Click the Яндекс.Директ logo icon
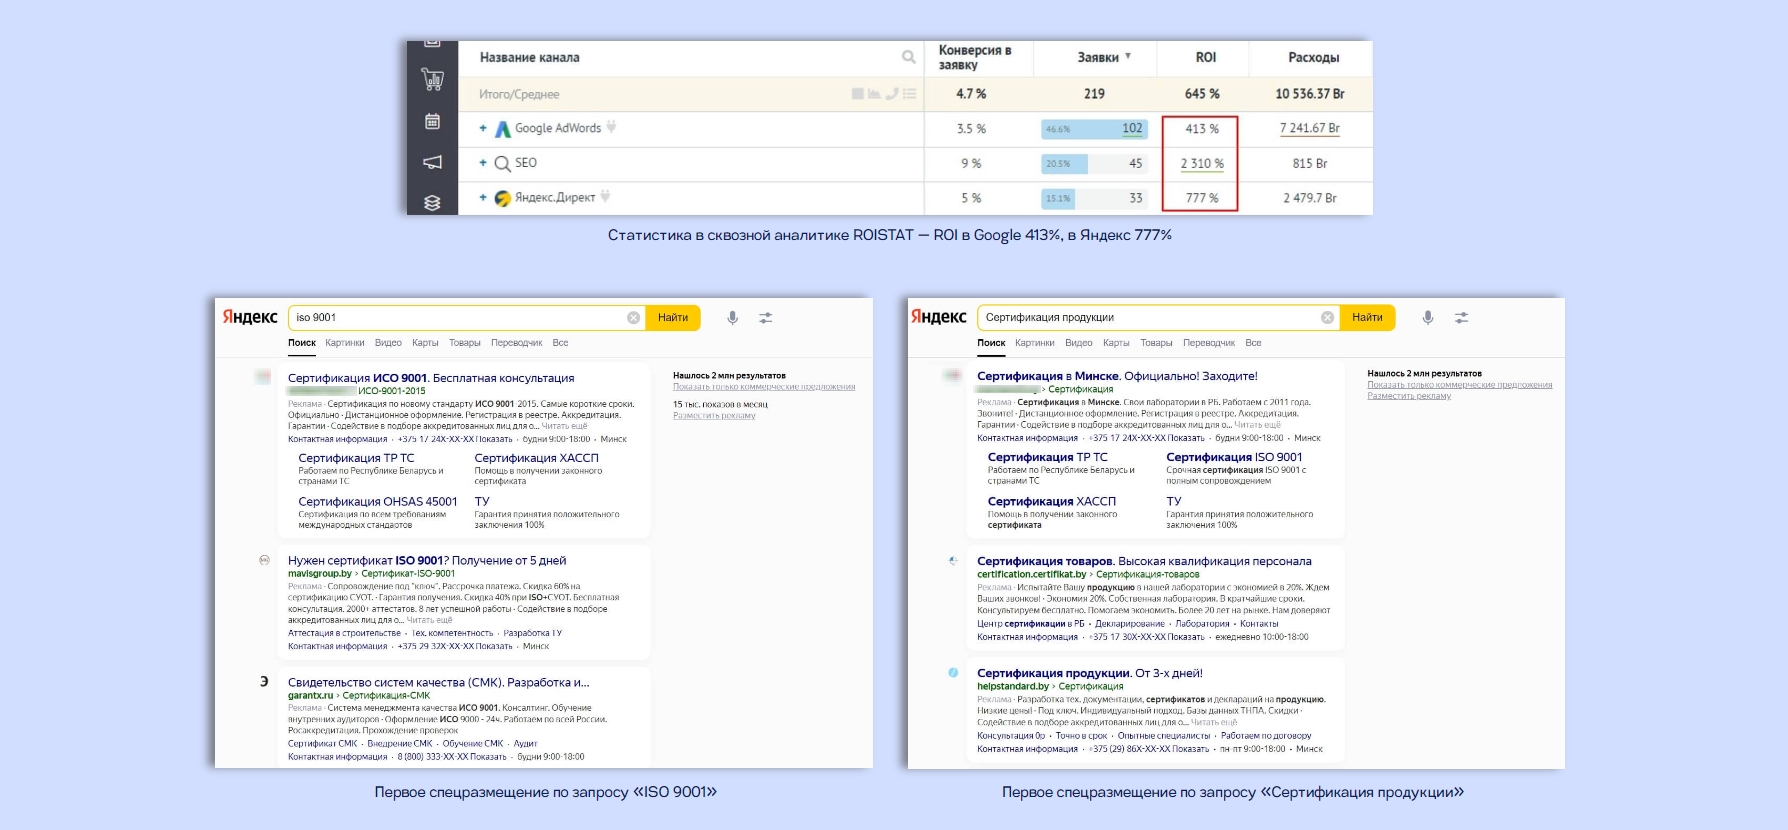Screen dimensions: 1788x830 (x=503, y=198)
